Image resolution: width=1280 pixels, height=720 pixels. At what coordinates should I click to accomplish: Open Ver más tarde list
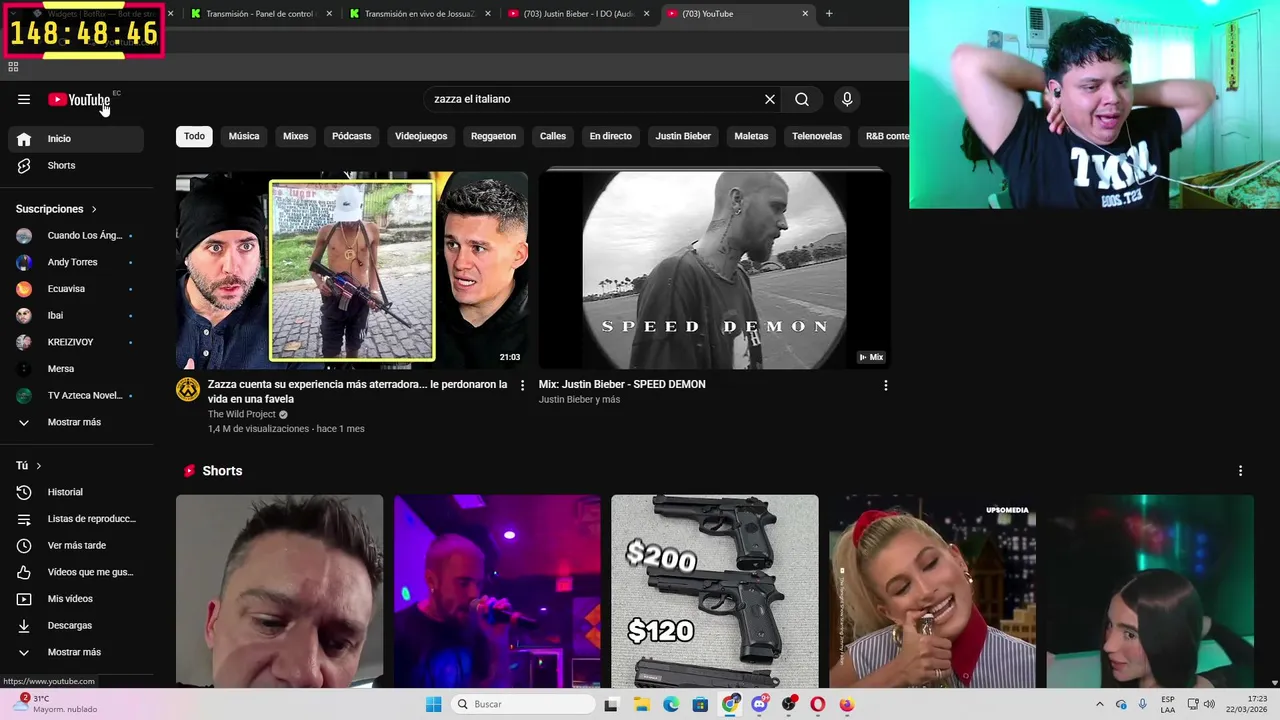pyautogui.click(x=76, y=545)
